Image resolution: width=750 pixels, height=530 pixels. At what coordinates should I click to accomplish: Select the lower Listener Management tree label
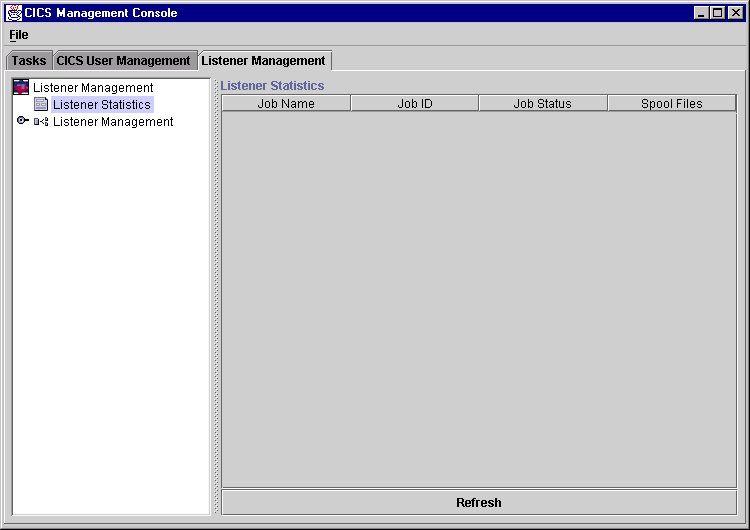113,121
